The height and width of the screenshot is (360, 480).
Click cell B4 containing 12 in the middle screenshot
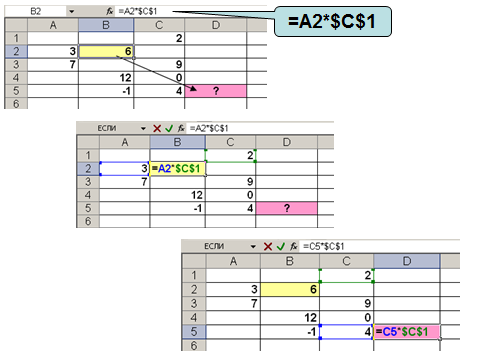177,195
